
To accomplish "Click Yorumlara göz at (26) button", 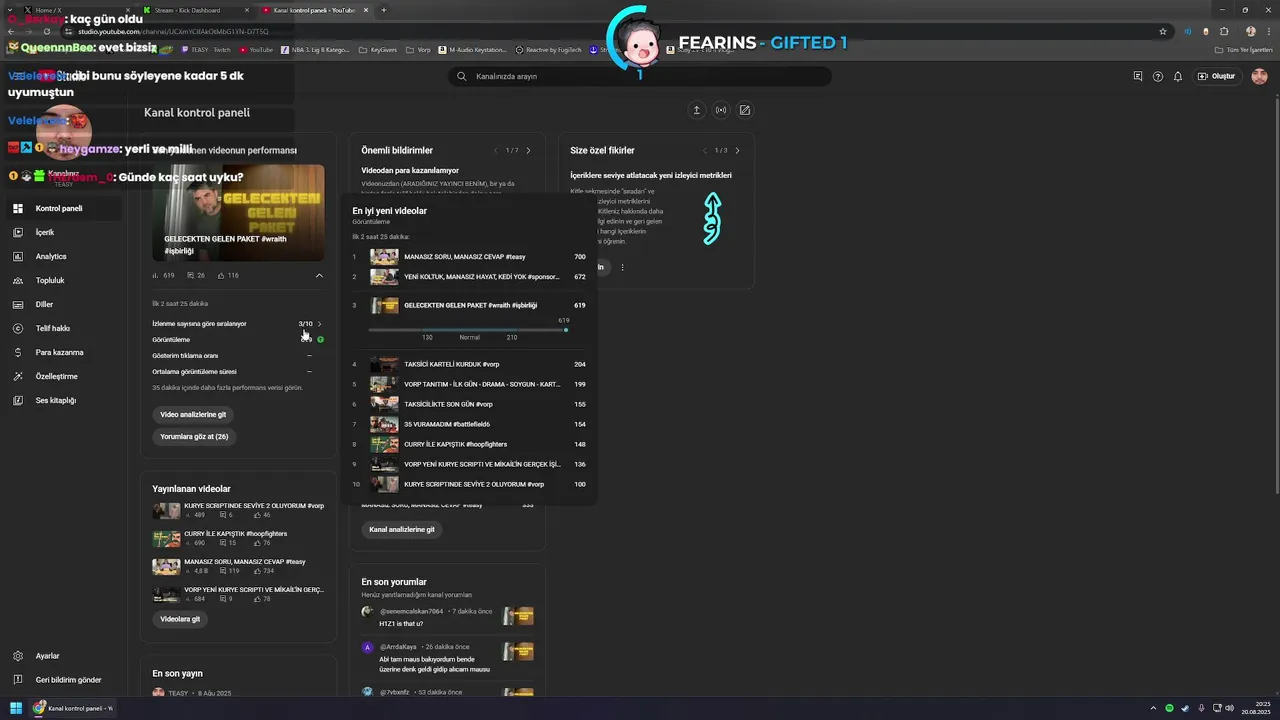I will (194, 436).
